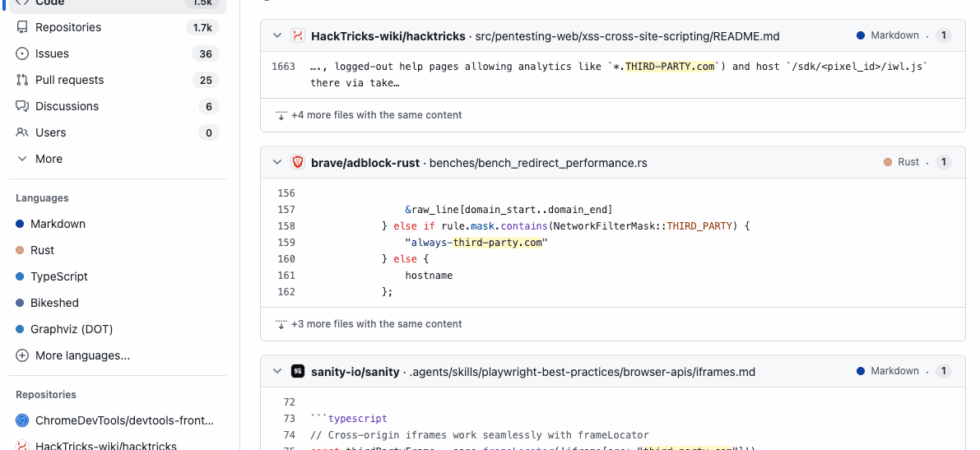This screenshot has width=980, height=450.
Task: Filter by ChromeDevTools/devtools-frontend repository
Action: coord(118,421)
